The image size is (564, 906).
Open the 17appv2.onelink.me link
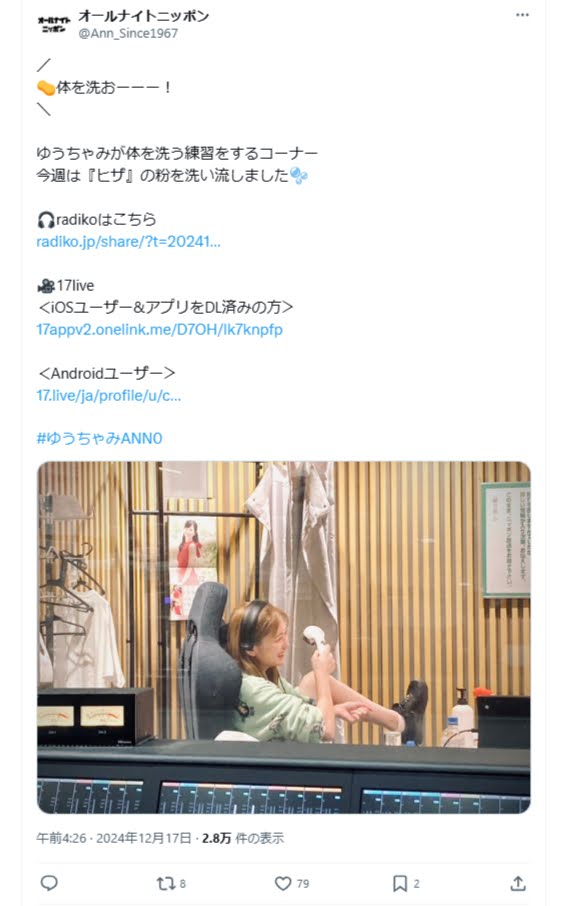[159, 329]
